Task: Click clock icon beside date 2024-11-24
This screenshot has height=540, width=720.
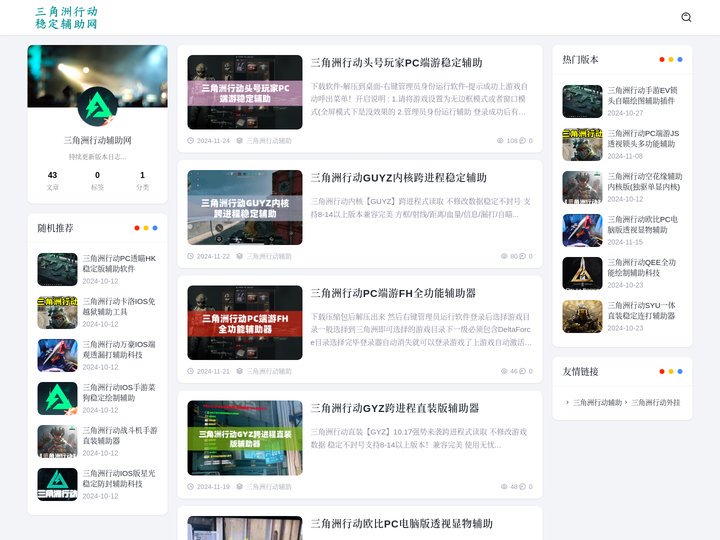Action: point(191,141)
